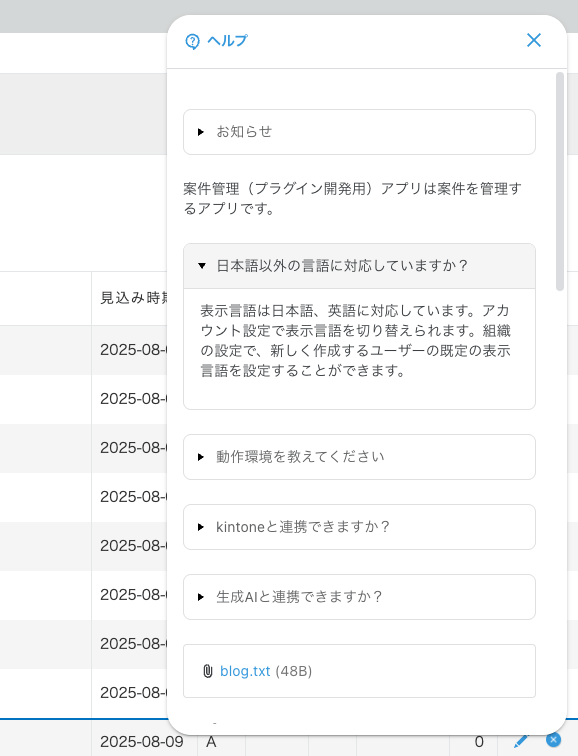Click the cell containing A in bottom row

click(x=221, y=742)
